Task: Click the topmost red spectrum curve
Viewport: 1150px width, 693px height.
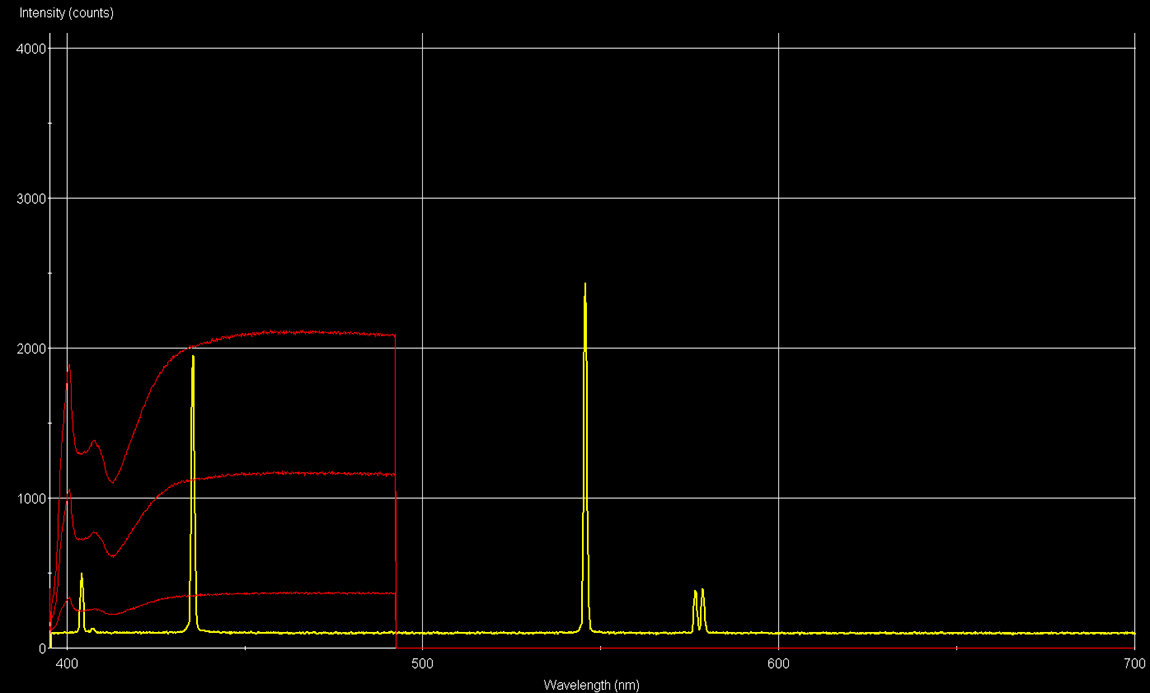Action: click(x=300, y=332)
